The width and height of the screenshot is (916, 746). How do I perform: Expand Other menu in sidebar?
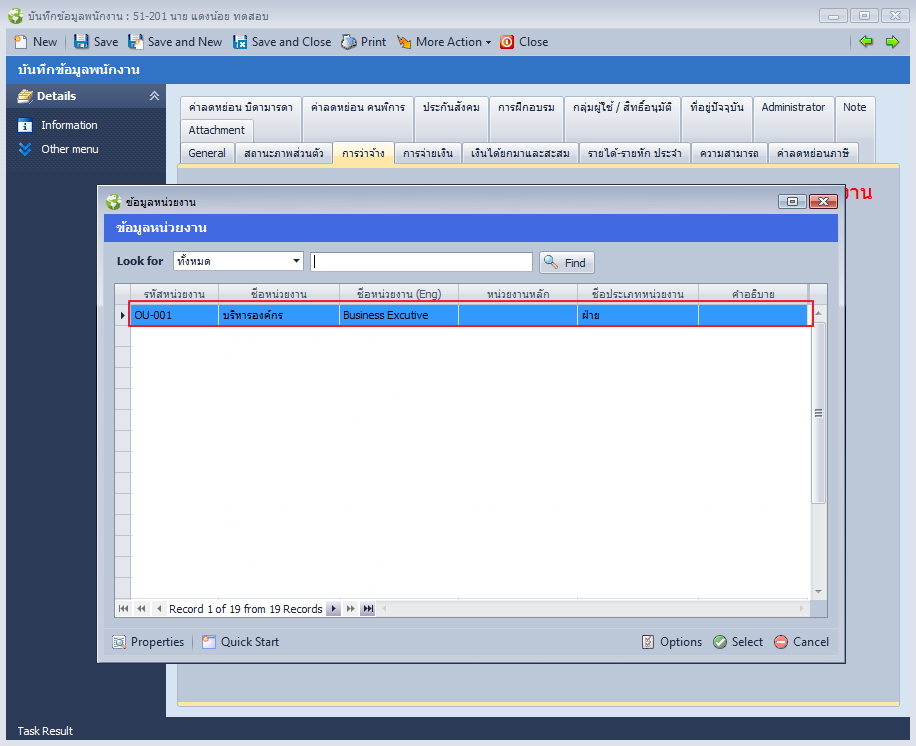pos(70,149)
